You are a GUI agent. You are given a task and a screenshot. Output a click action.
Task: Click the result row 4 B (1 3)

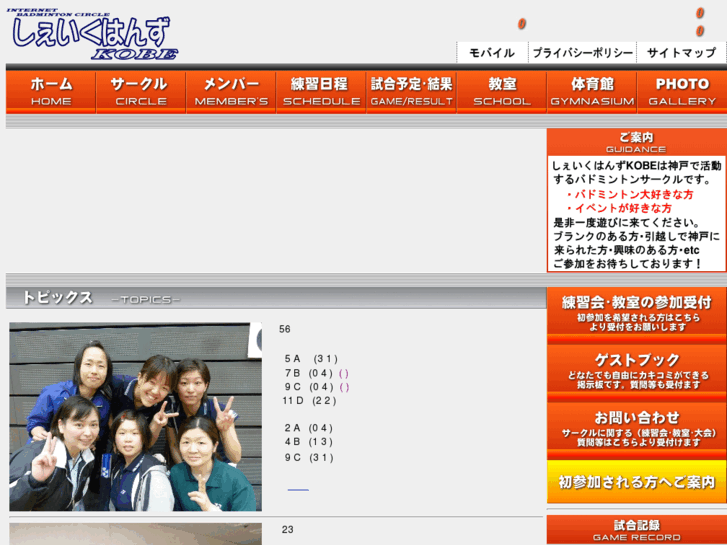click(309, 442)
